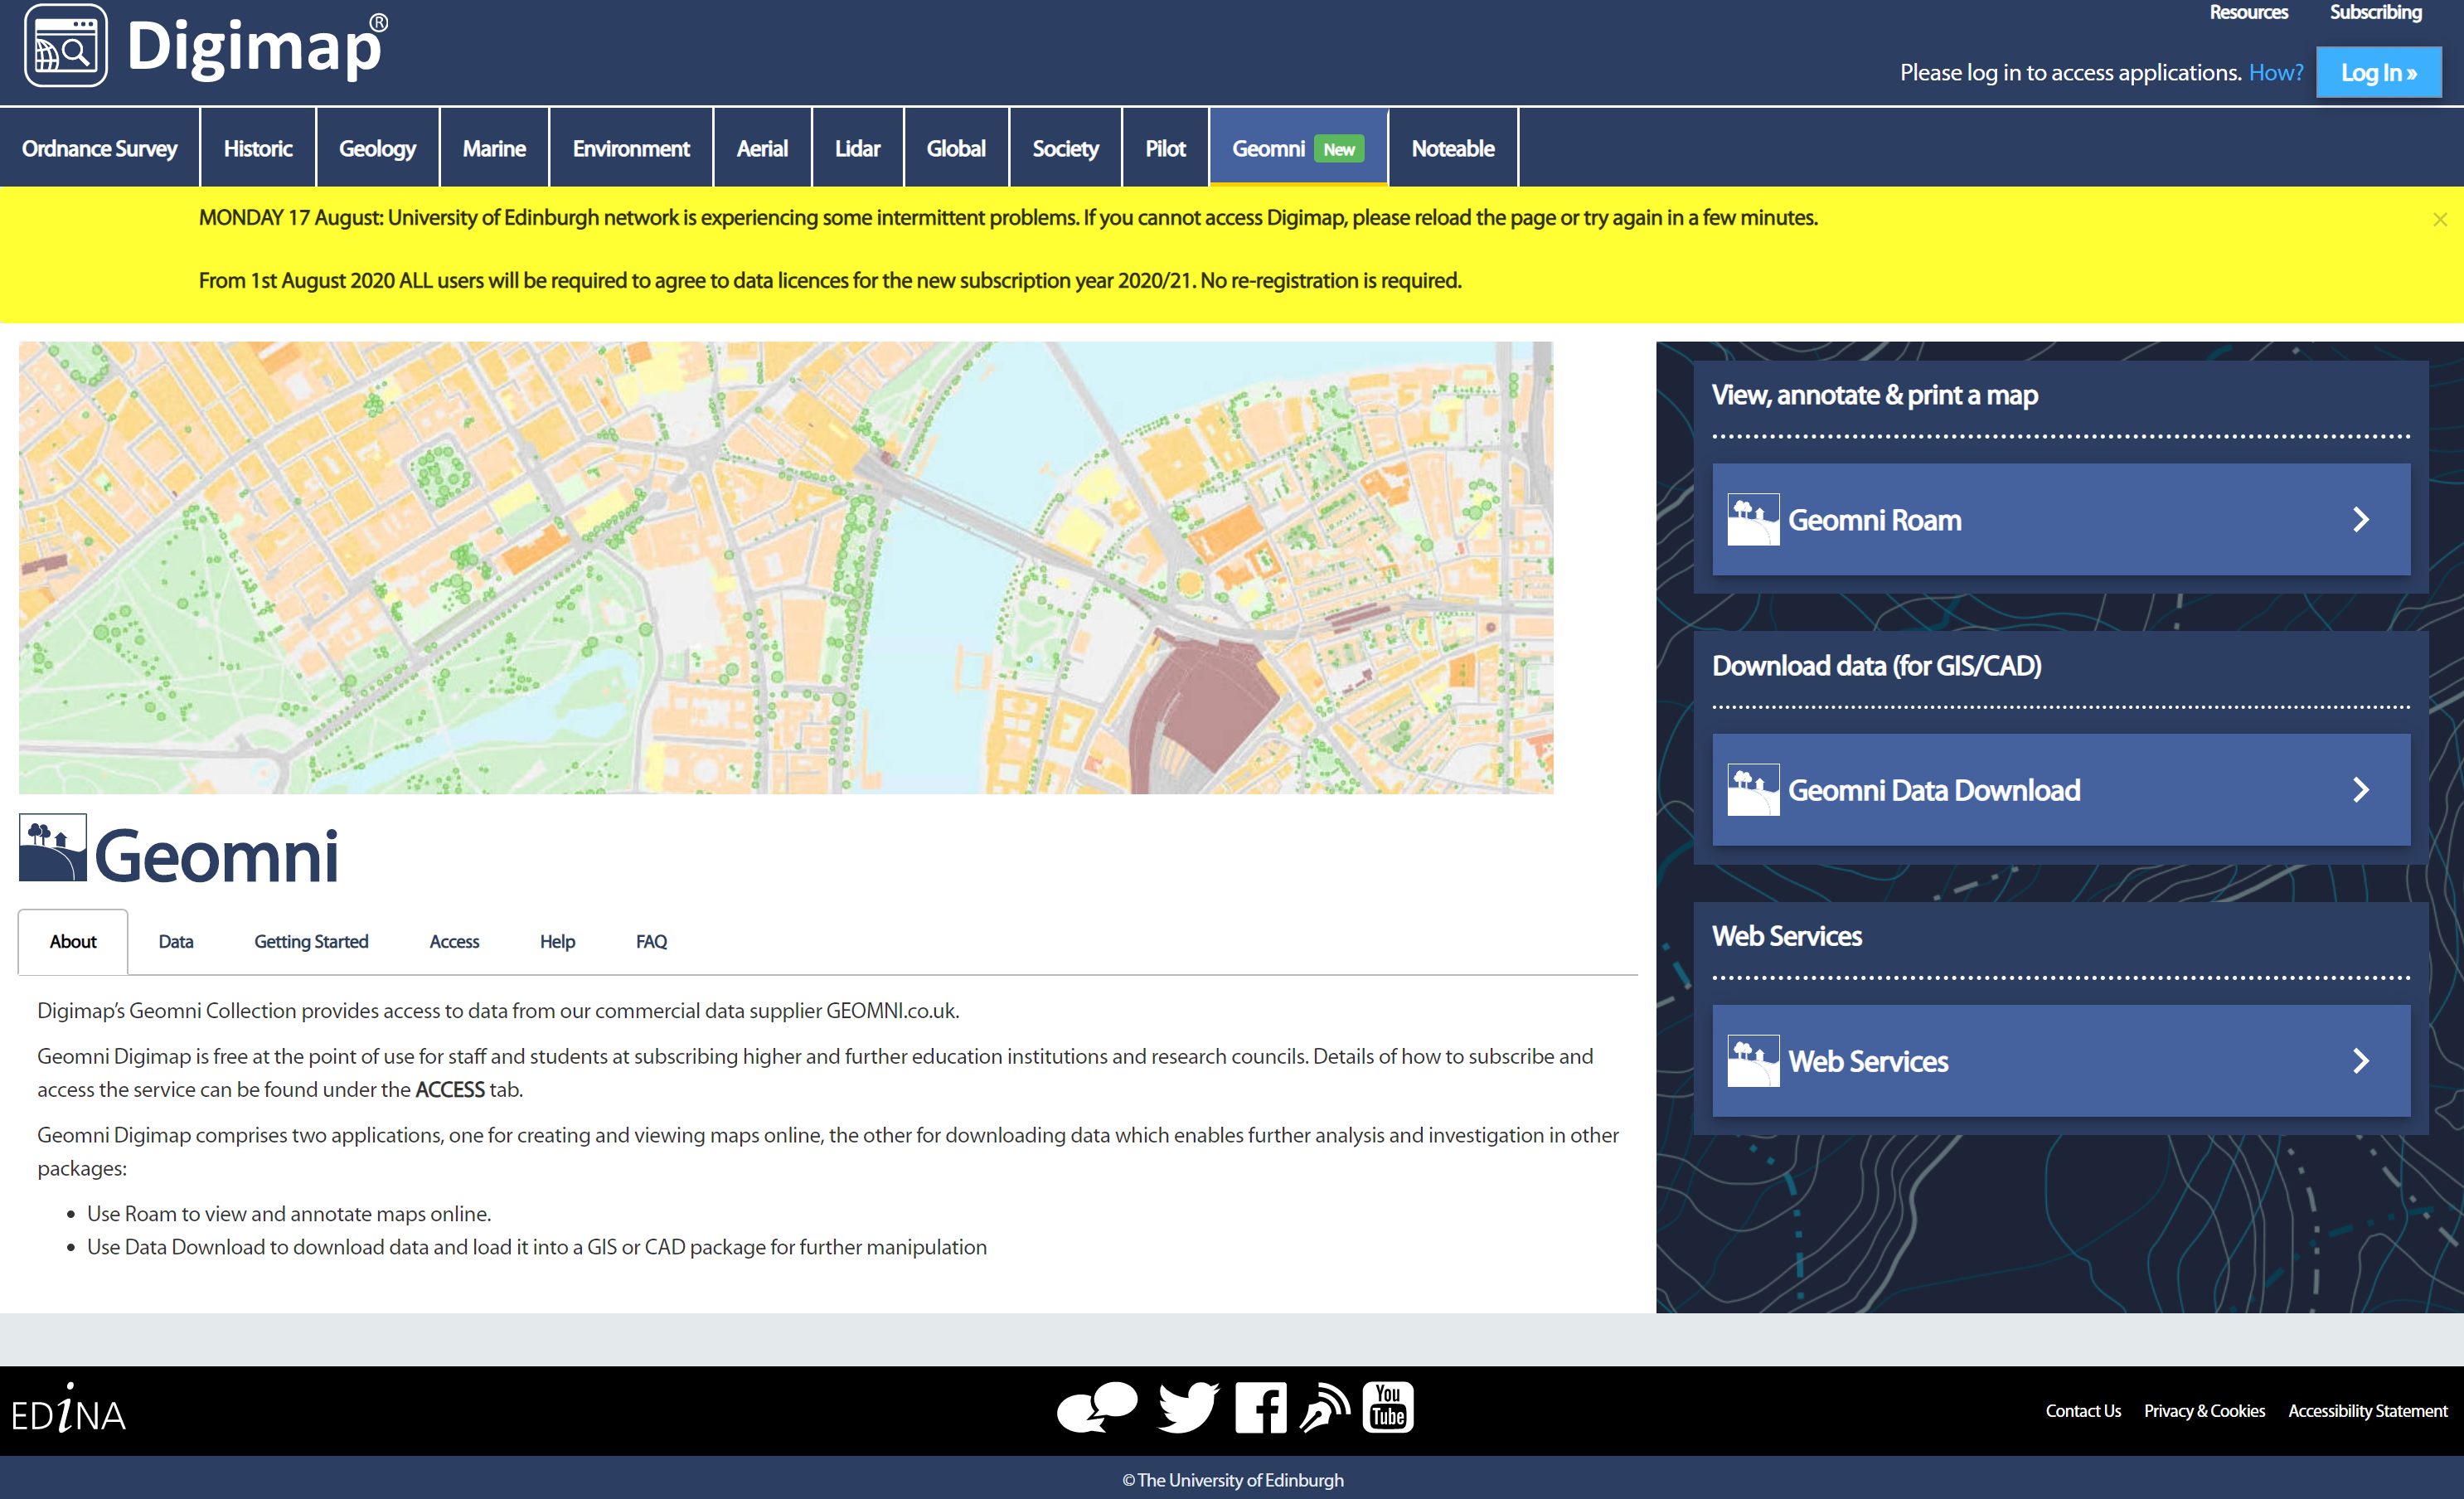Click '© The University of Edinburgh' text

pos(1232,1480)
